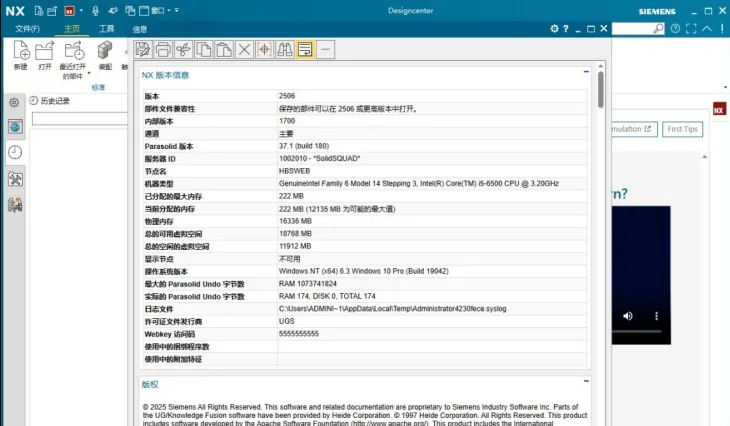
Task: Click the minus icon in information toolbar
Action: click(326, 49)
